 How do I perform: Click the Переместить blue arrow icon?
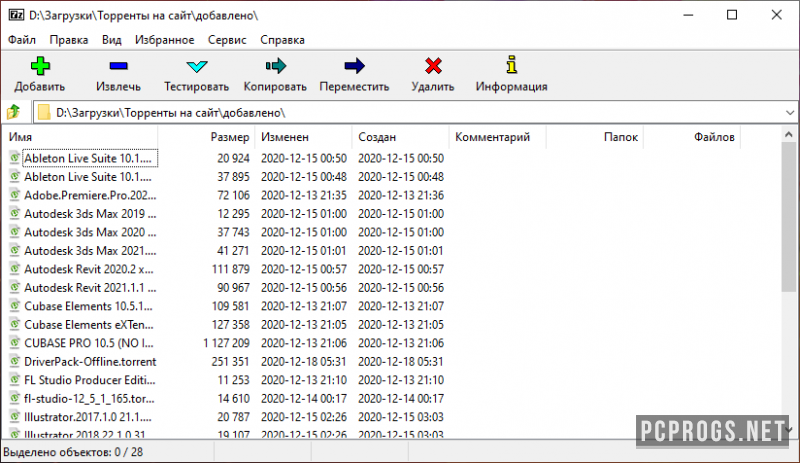(x=354, y=66)
